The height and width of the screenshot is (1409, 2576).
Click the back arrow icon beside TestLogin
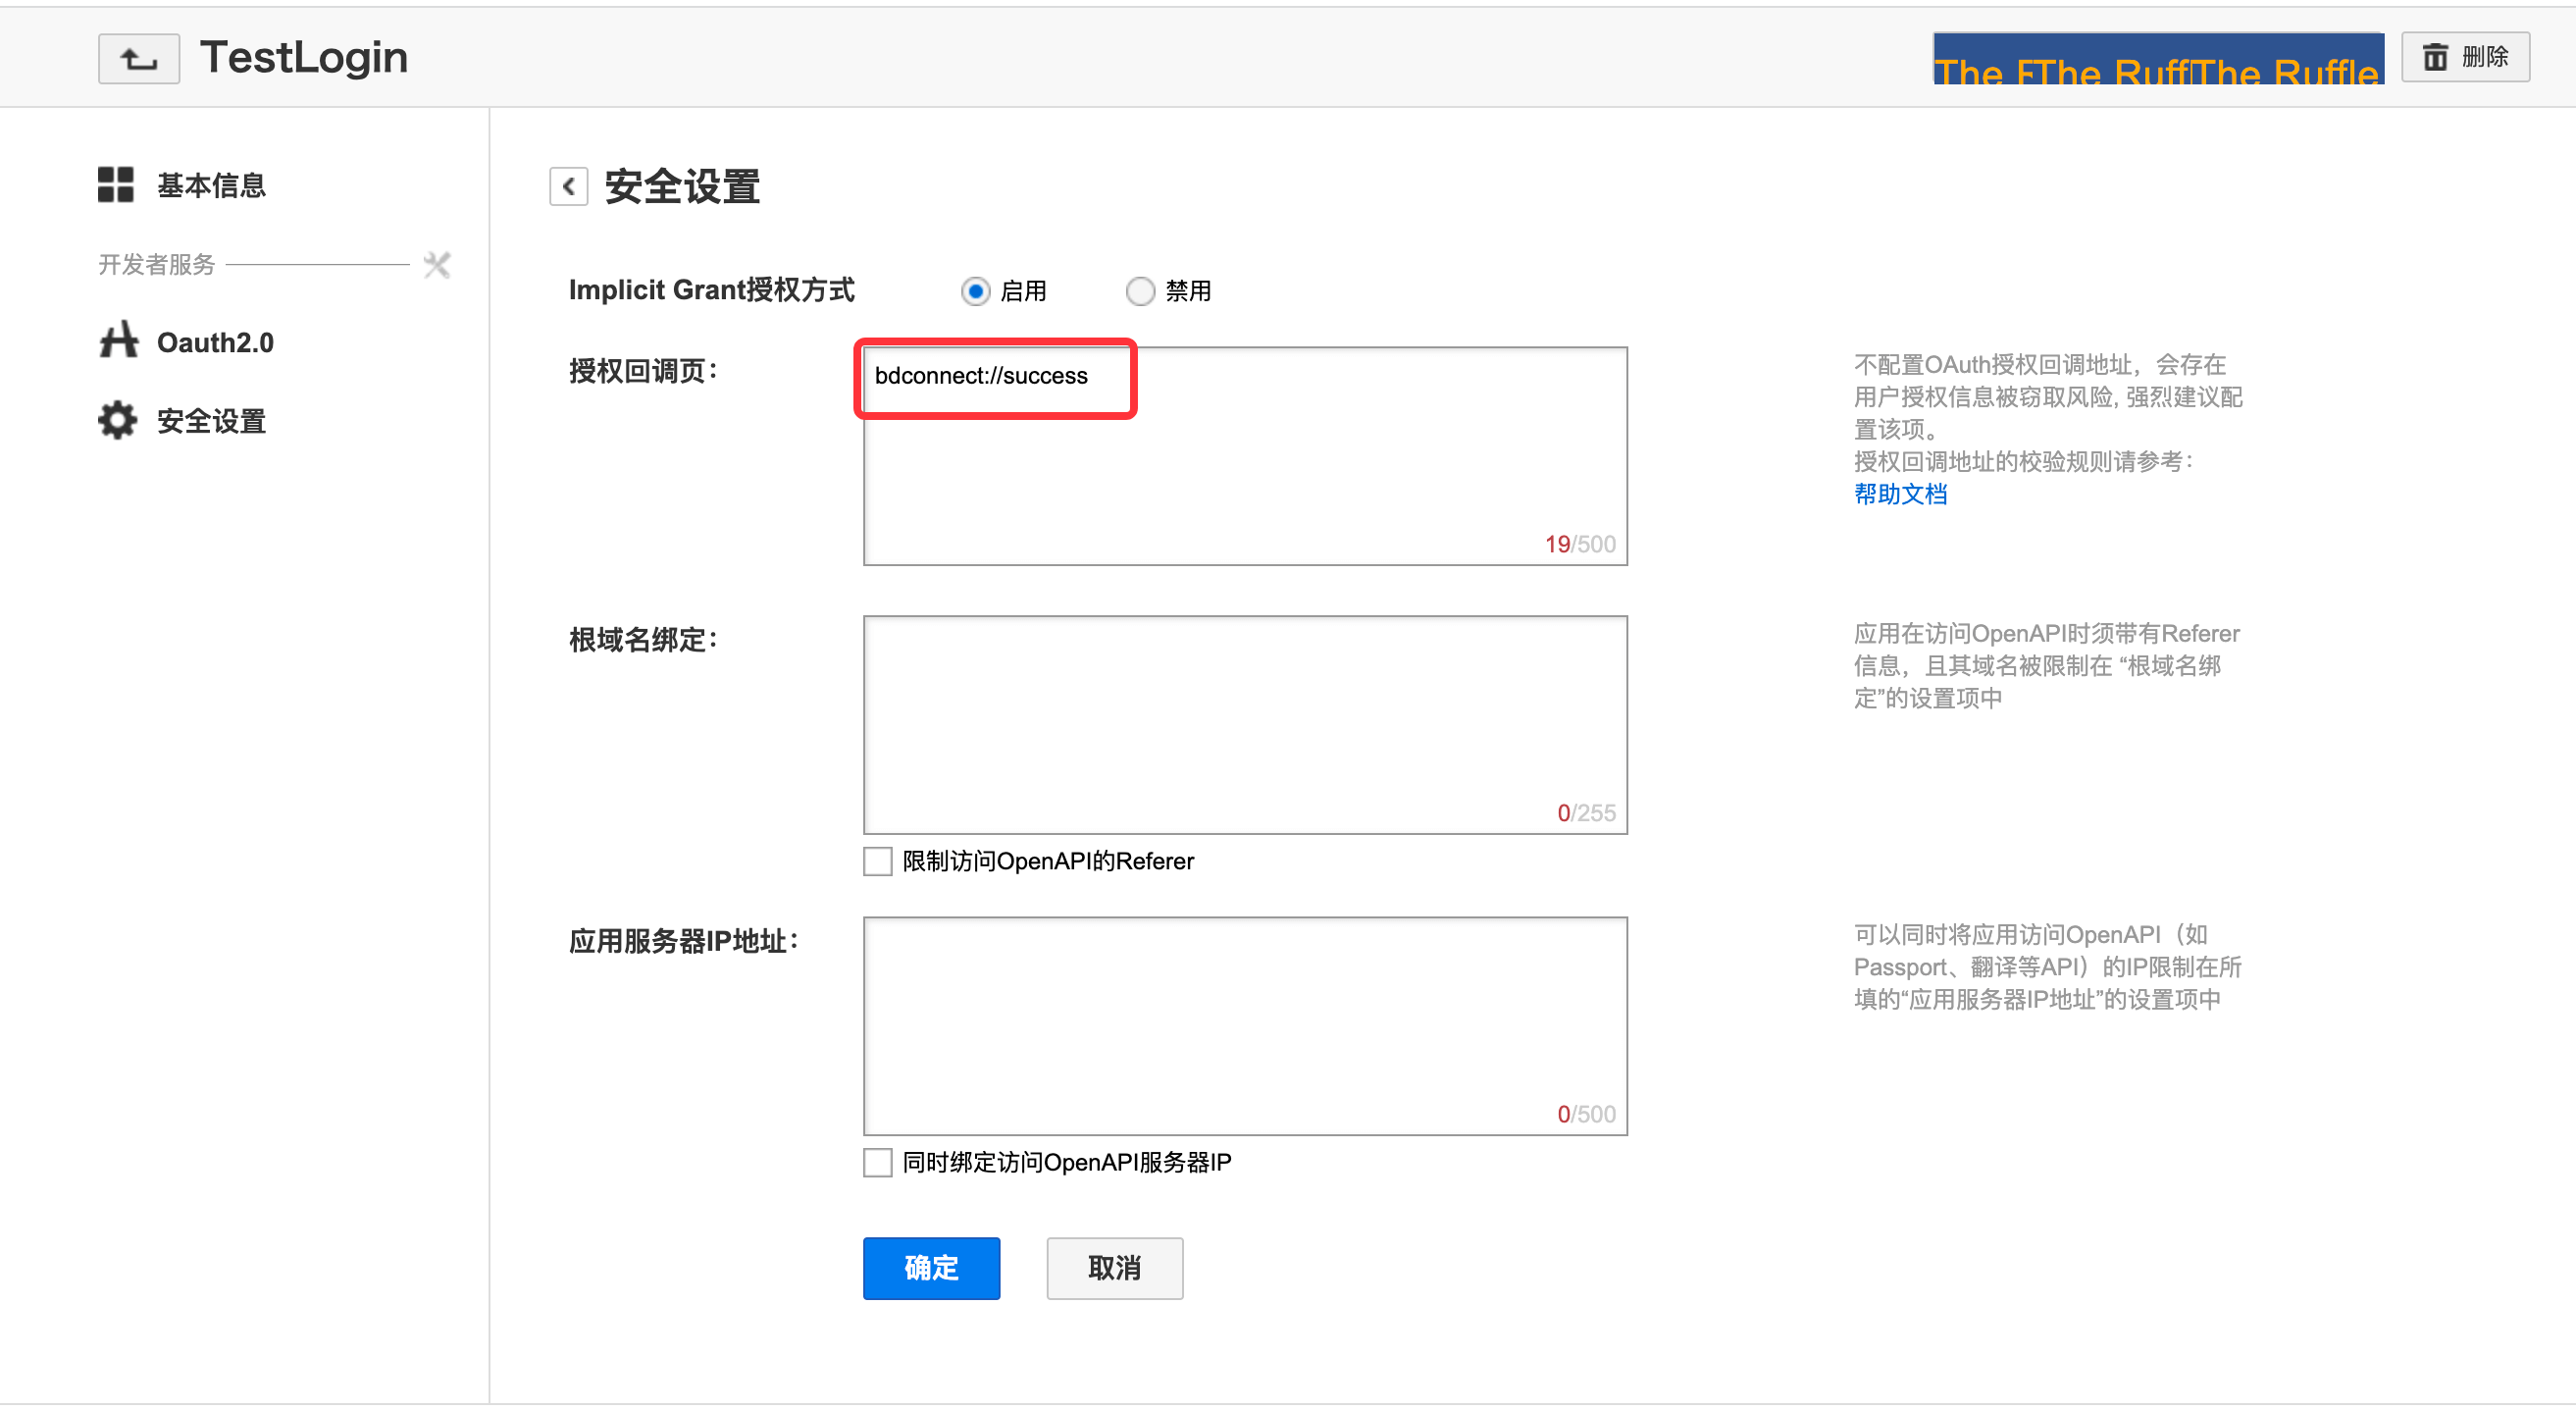click(x=139, y=59)
